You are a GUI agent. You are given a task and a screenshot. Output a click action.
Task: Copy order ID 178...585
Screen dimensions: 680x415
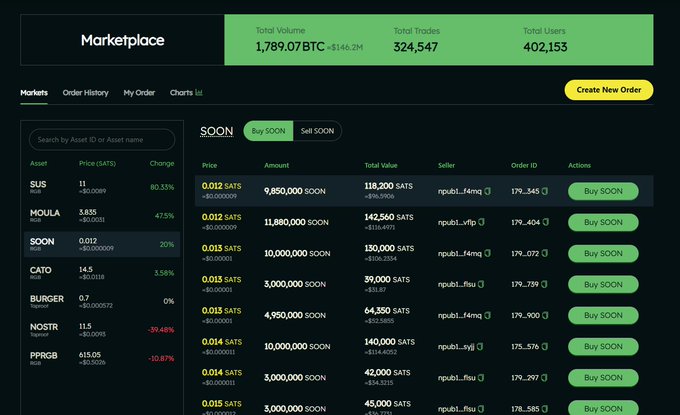pyautogui.click(x=545, y=409)
